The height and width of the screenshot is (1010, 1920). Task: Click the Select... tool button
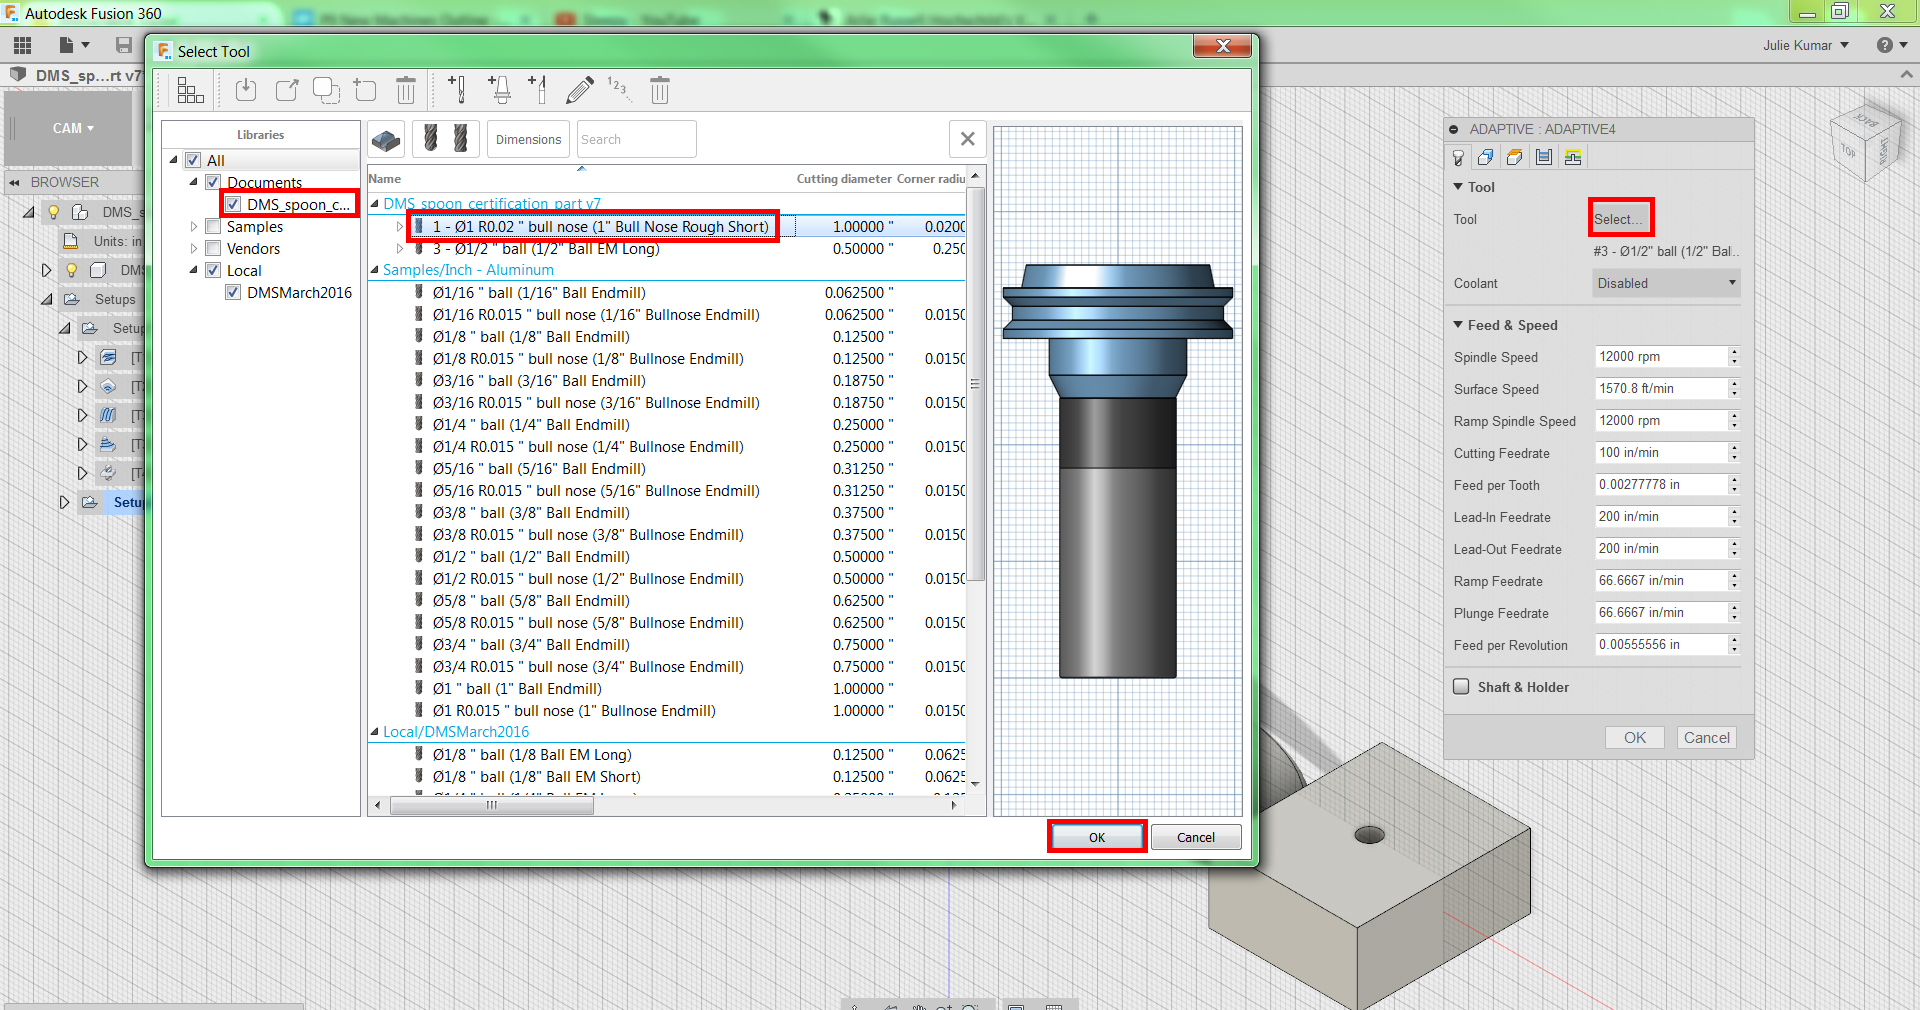(x=1620, y=219)
